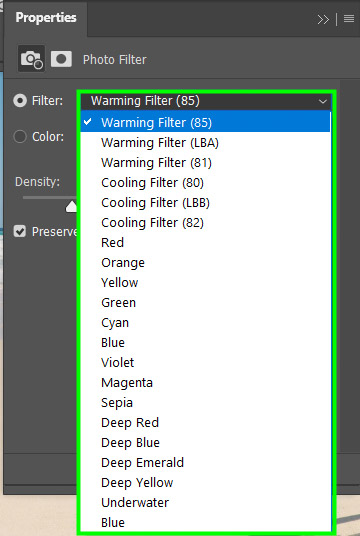Click the Warming Filter (85) combo box
This screenshot has height=536, width=360.
[x=206, y=101]
